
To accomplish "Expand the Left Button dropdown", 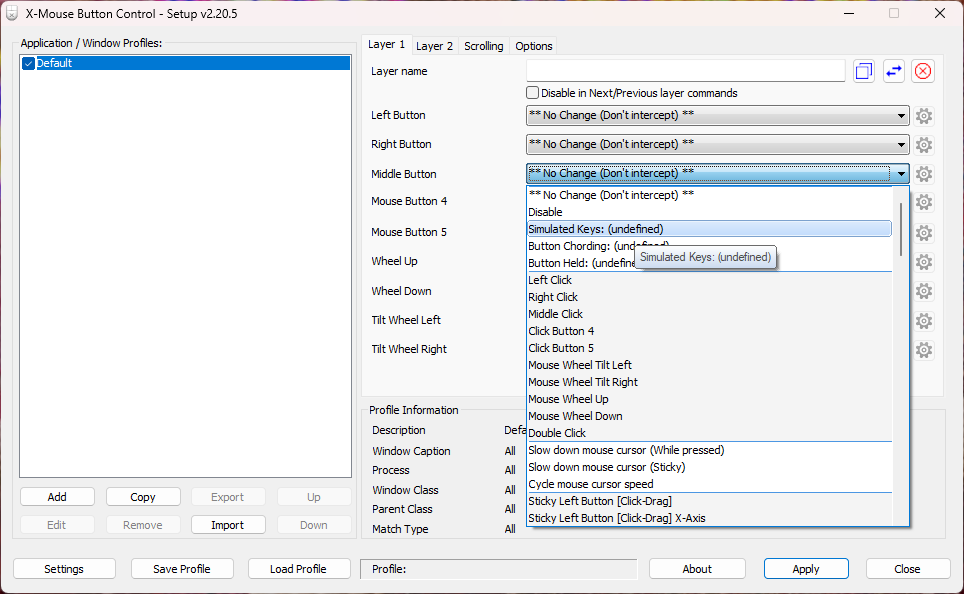I will pyautogui.click(x=901, y=116).
